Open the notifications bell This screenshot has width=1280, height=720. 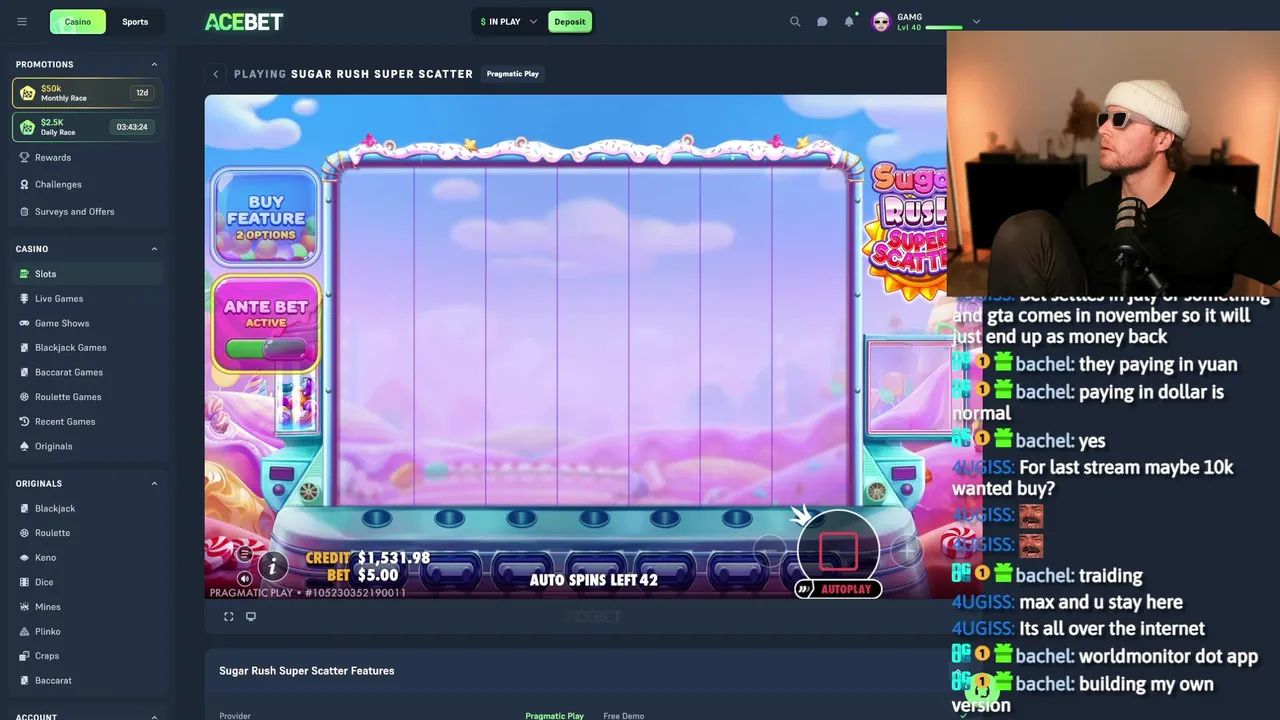849,21
